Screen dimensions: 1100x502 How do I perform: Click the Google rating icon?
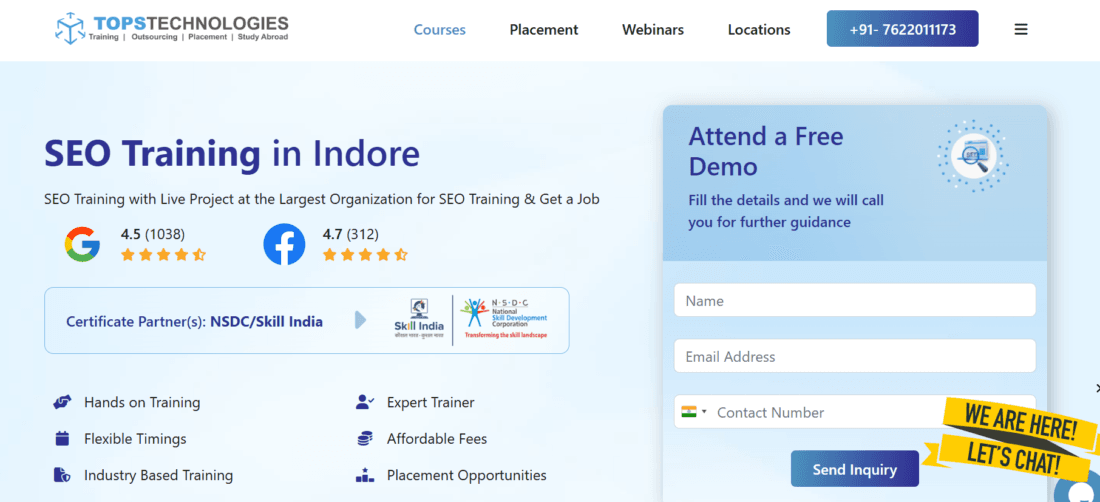pos(83,244)
